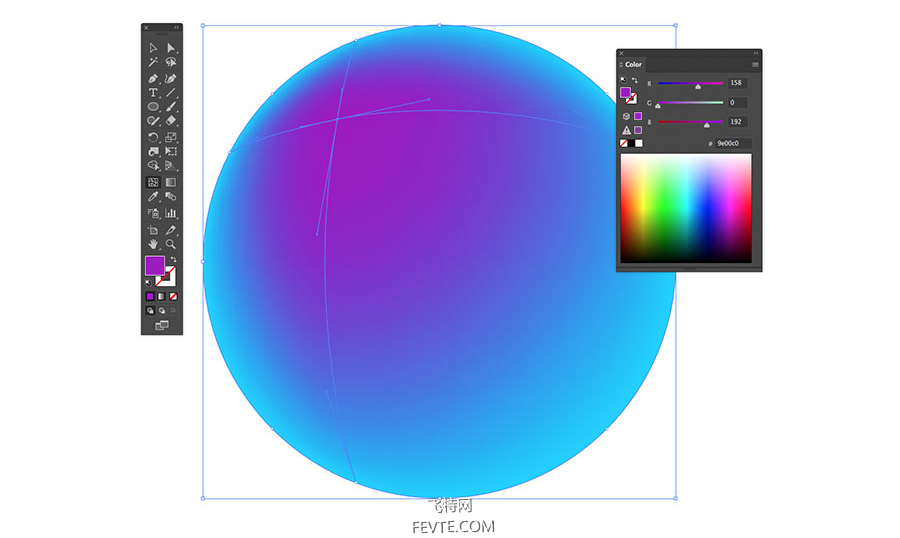Pick a color from the spectrum ramp
900x538 pixels.
tap(686, 208)
